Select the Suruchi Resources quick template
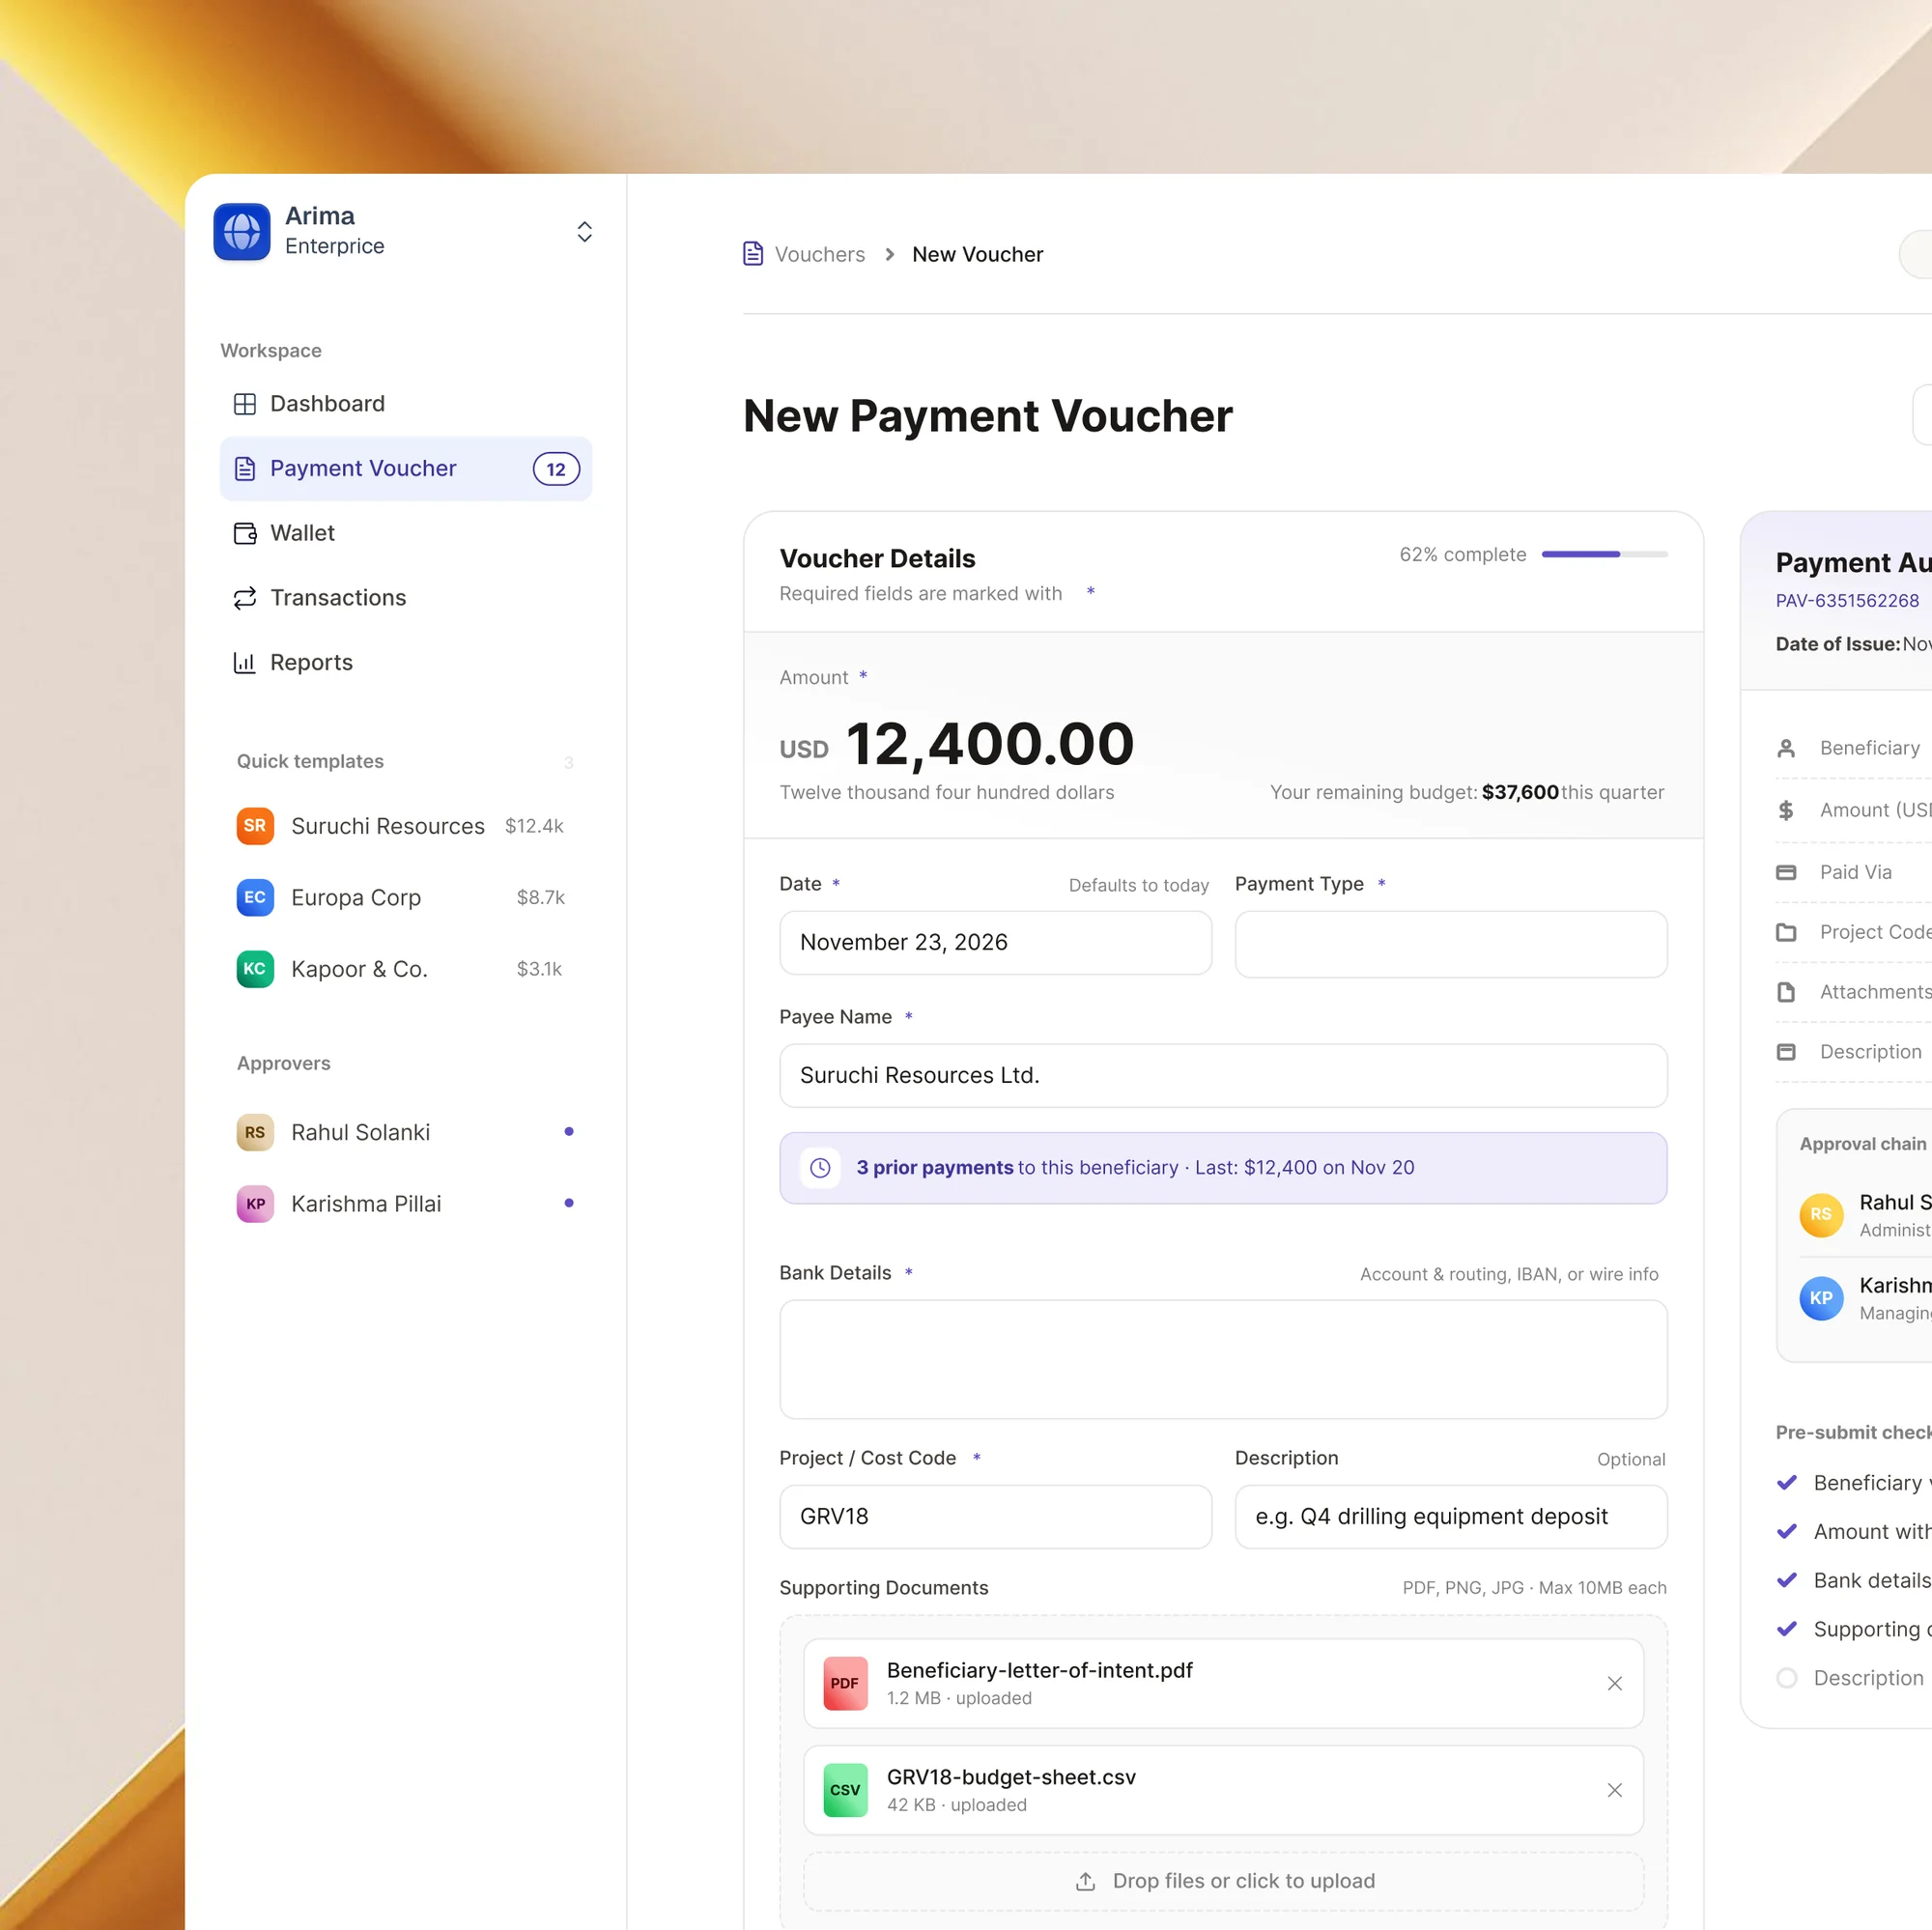 [x=387, y=826]
